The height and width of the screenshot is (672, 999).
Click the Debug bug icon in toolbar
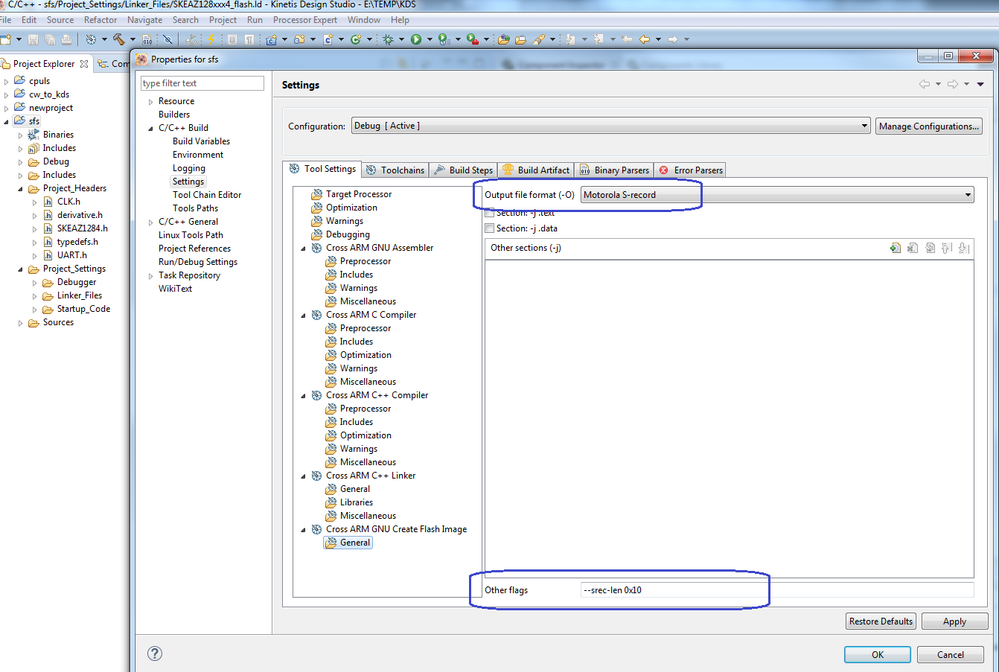click(x=388, y=39)
